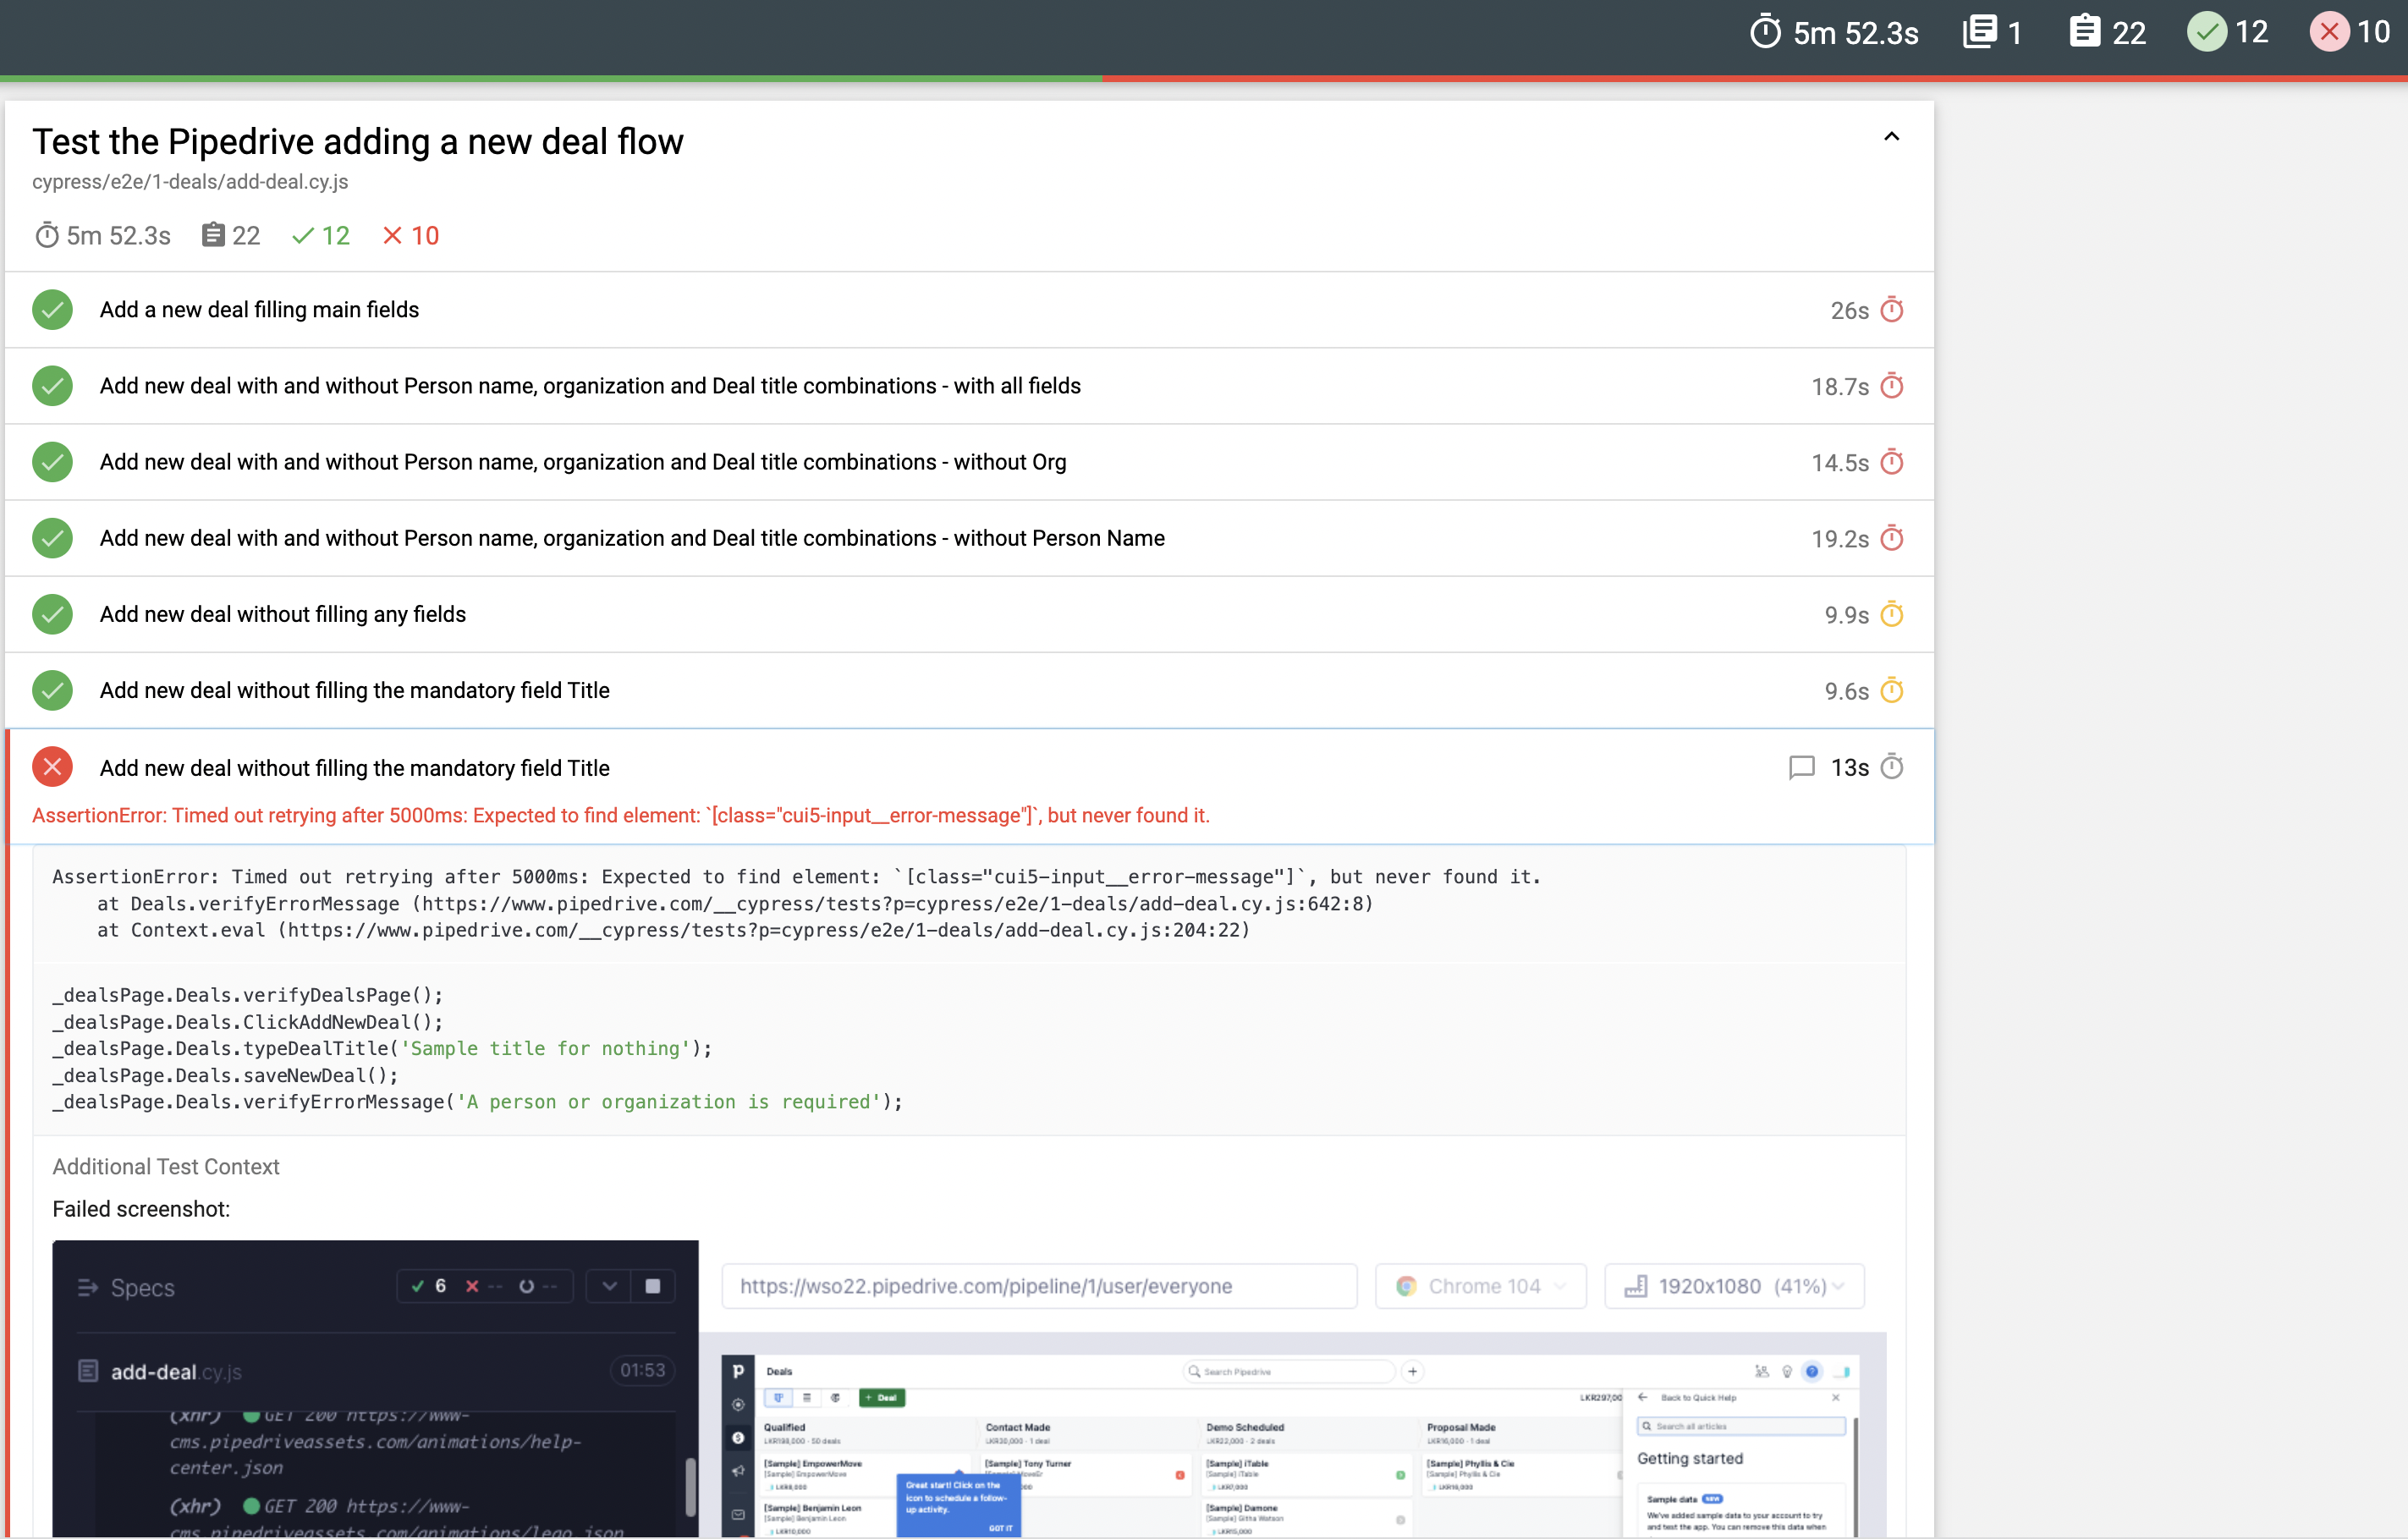Click the Pipedrive logo in the failed screenshot
Image resolution: width=2408 pixels, height=1539 pixels.
[738, 1371]
